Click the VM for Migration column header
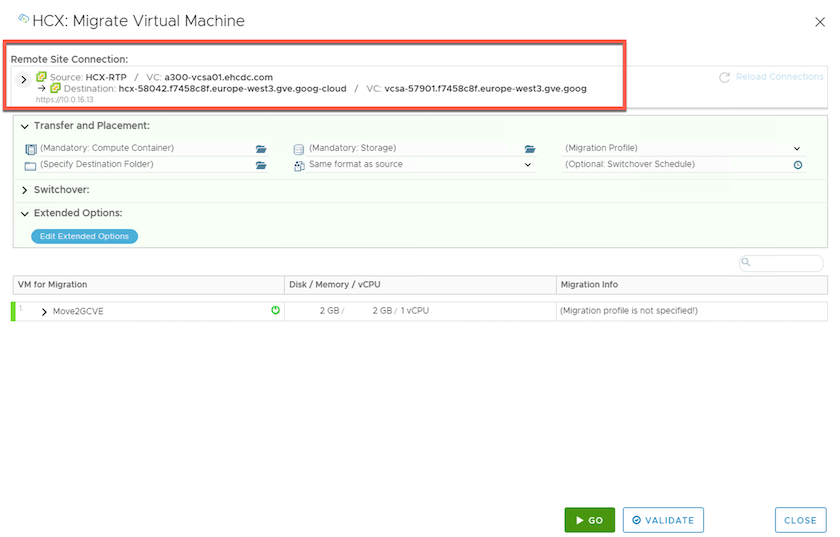Viewport: 840px width, 537px height. pos(148,285)
